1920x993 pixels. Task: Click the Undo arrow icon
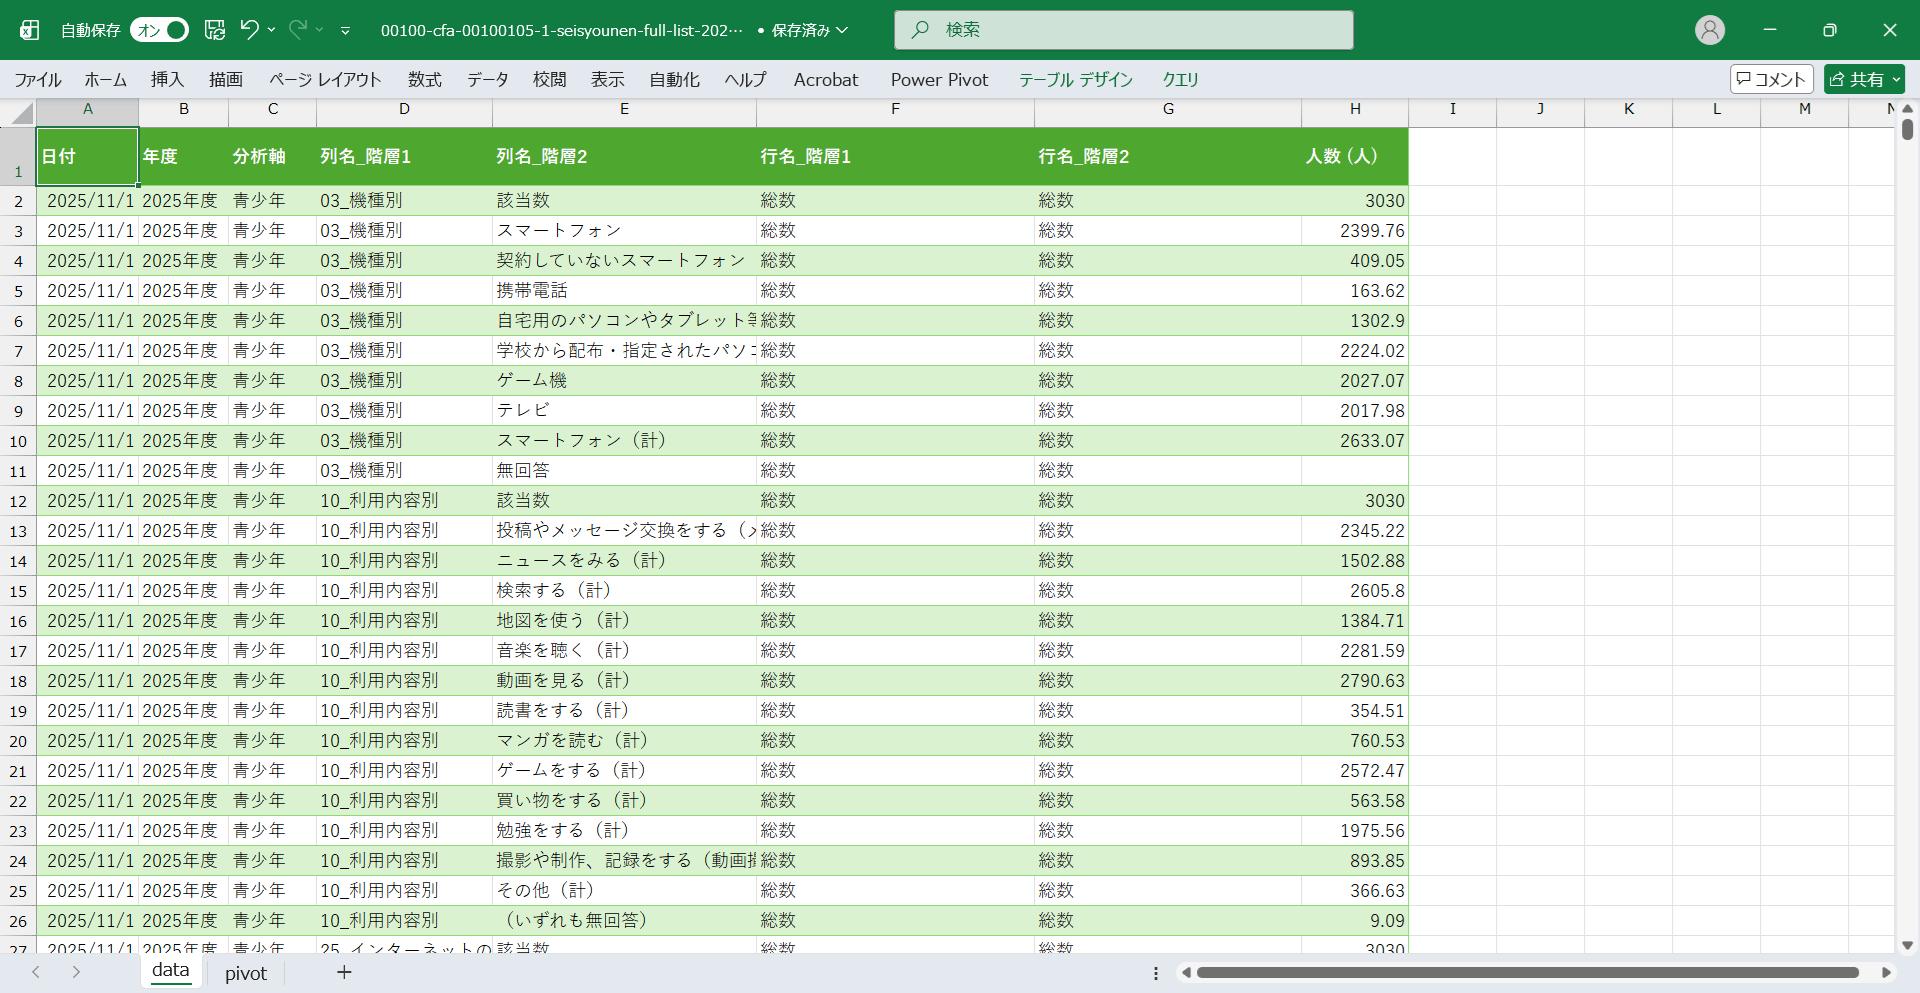click(249, 30)
